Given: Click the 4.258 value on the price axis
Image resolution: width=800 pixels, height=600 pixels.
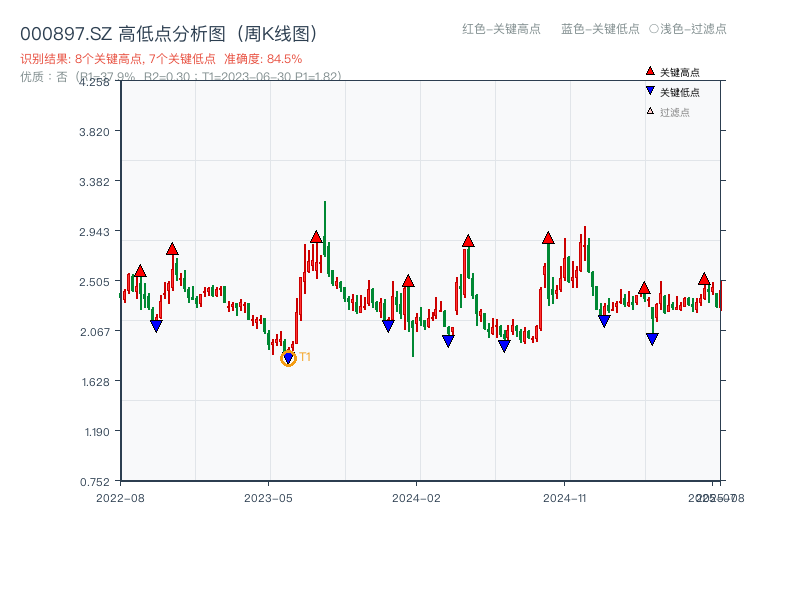Looking at the screenshot, I should tap(95, 84).
